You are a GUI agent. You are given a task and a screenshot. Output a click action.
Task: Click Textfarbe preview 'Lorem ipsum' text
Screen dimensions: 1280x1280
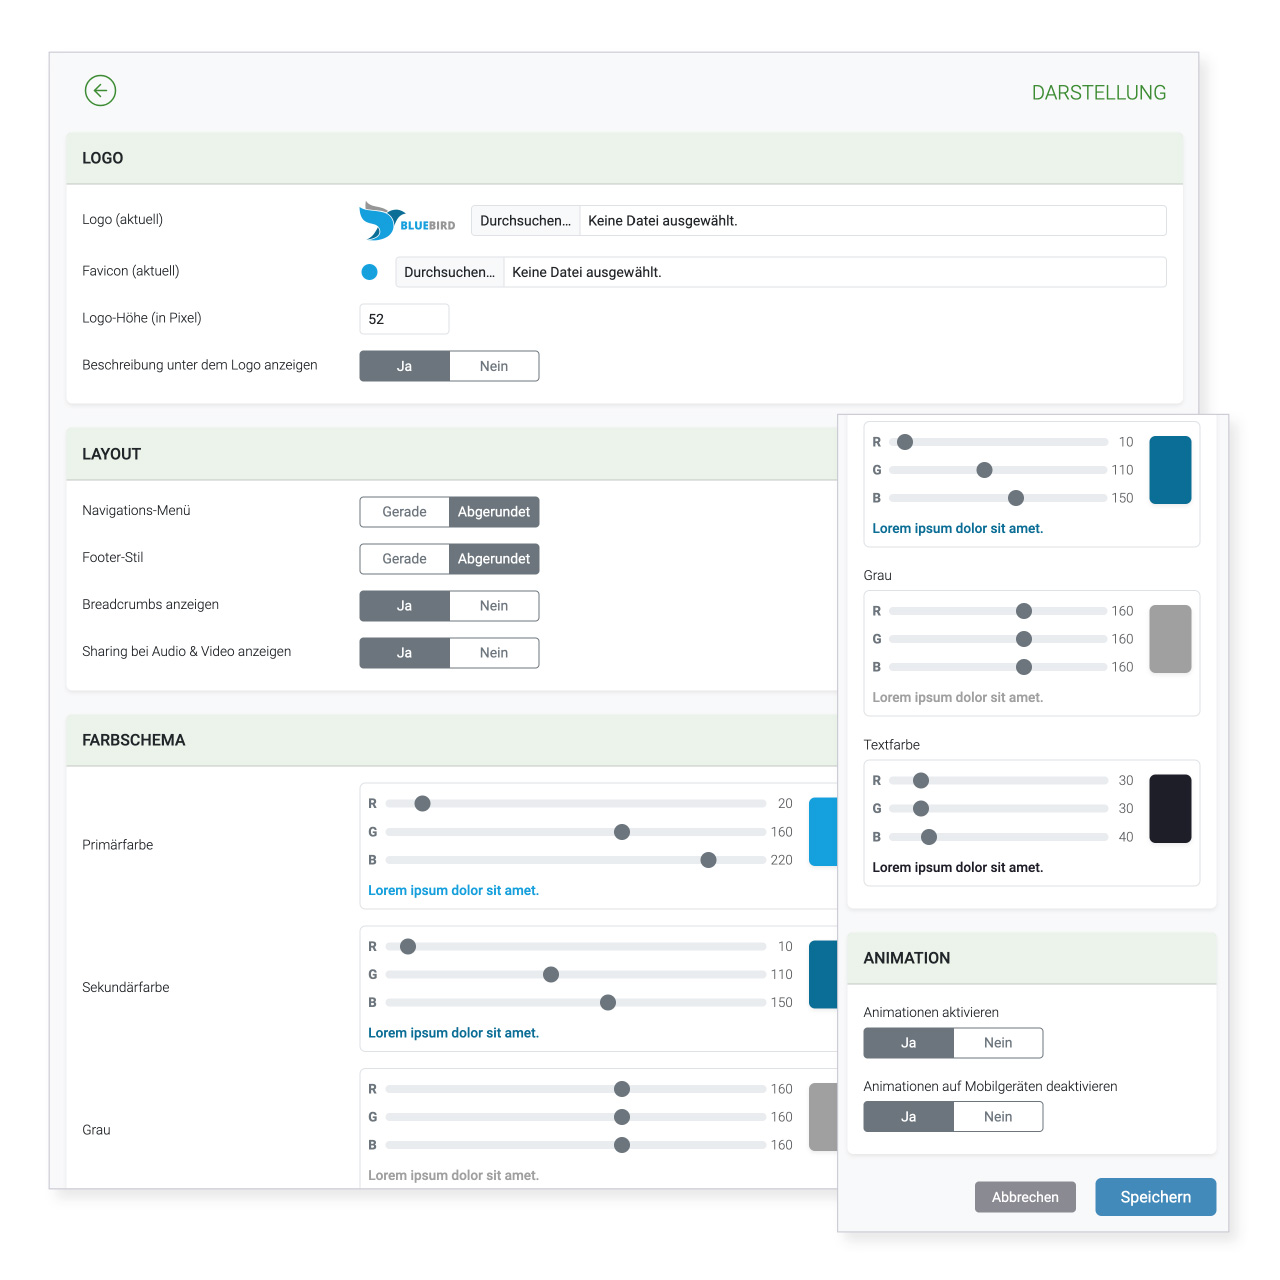[957, 867]
